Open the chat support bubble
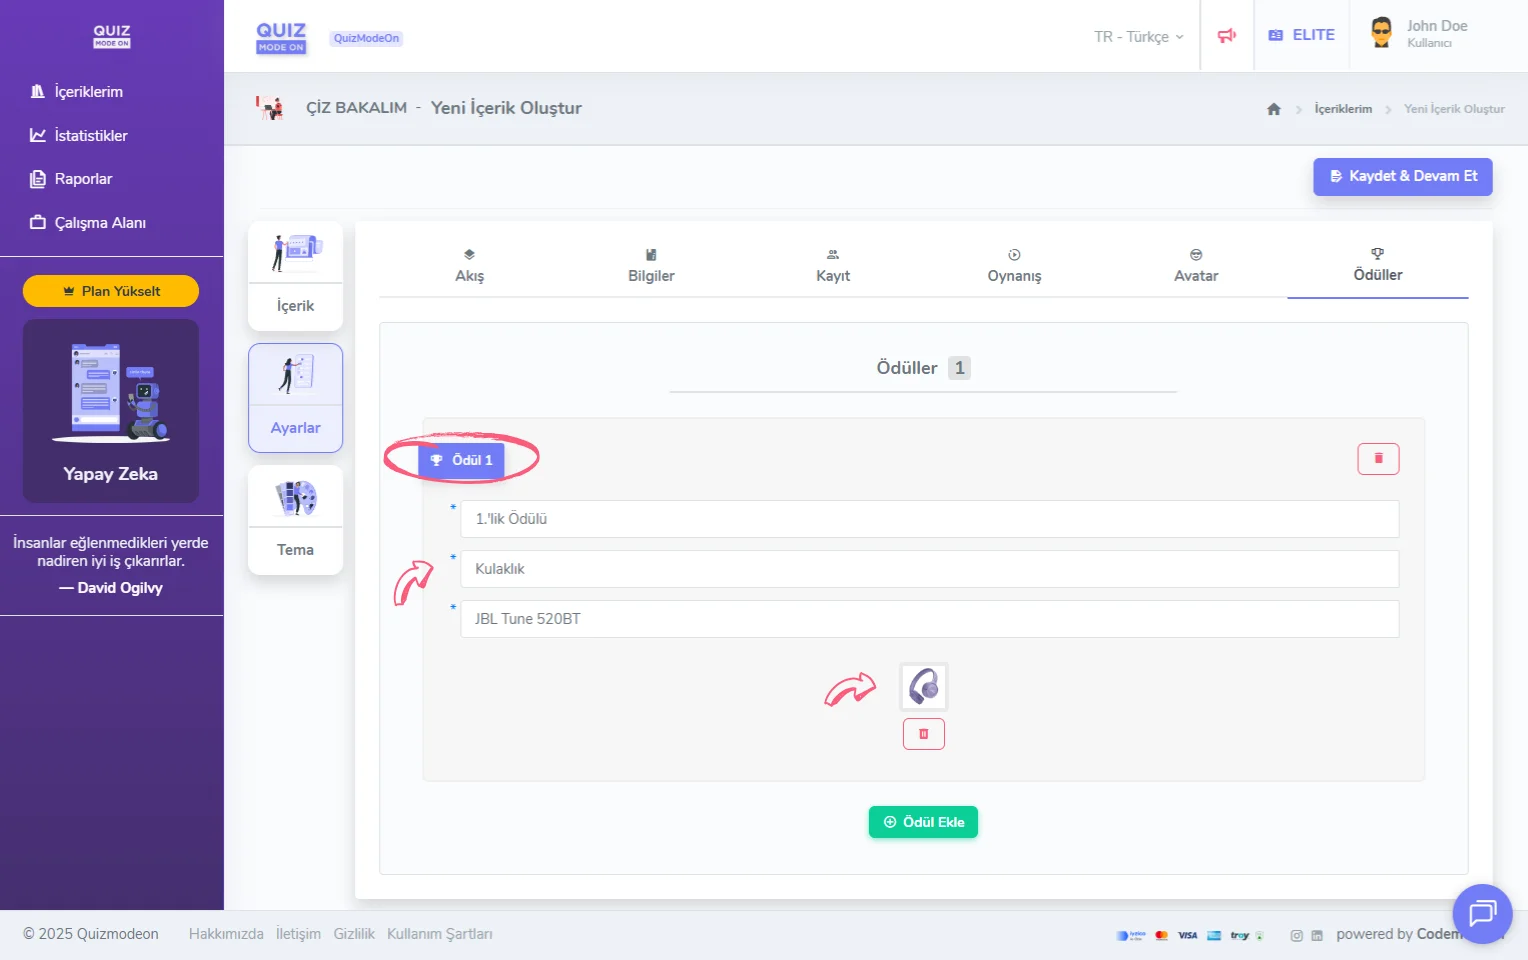The image size is (1528, 960). [x=1481, y=913]
